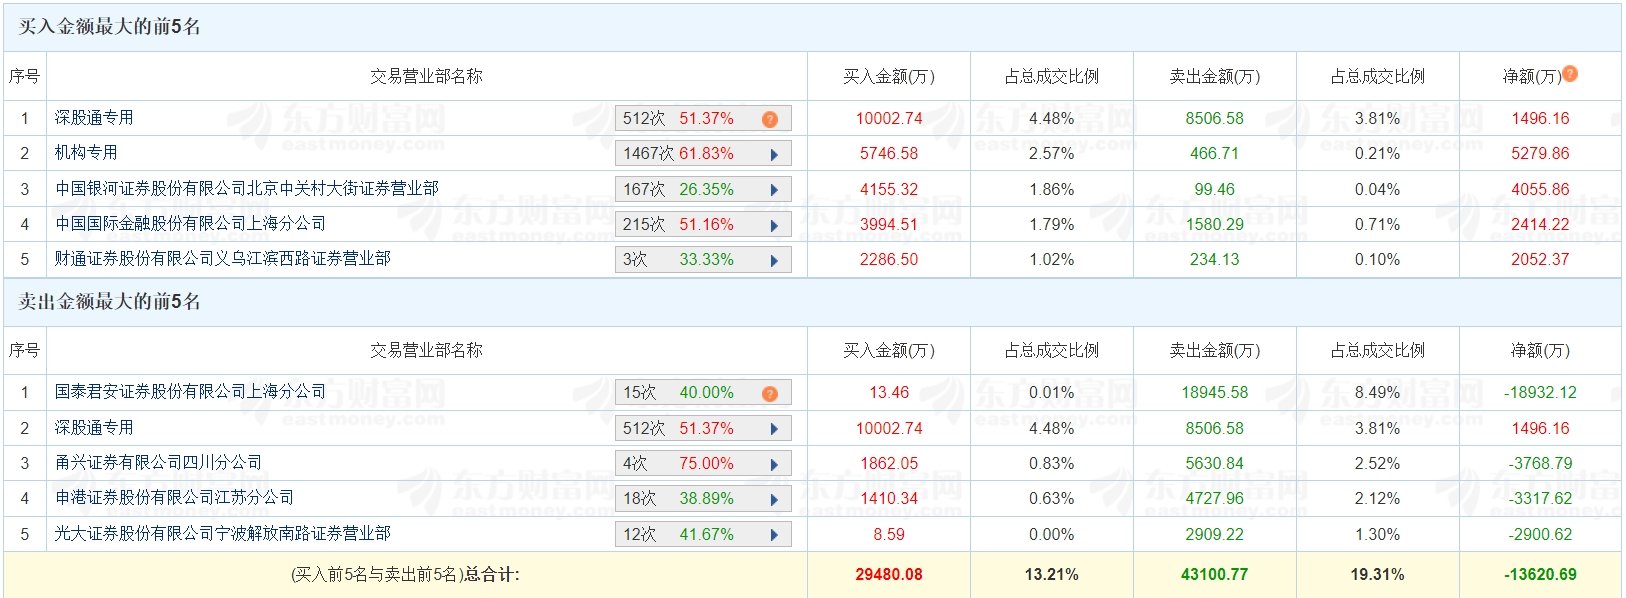Image resolution: width=1626 pixels, height=598 pixels.
Task: Expand arrow for 机构专用 1467次 stats
Action: point(774,154)
